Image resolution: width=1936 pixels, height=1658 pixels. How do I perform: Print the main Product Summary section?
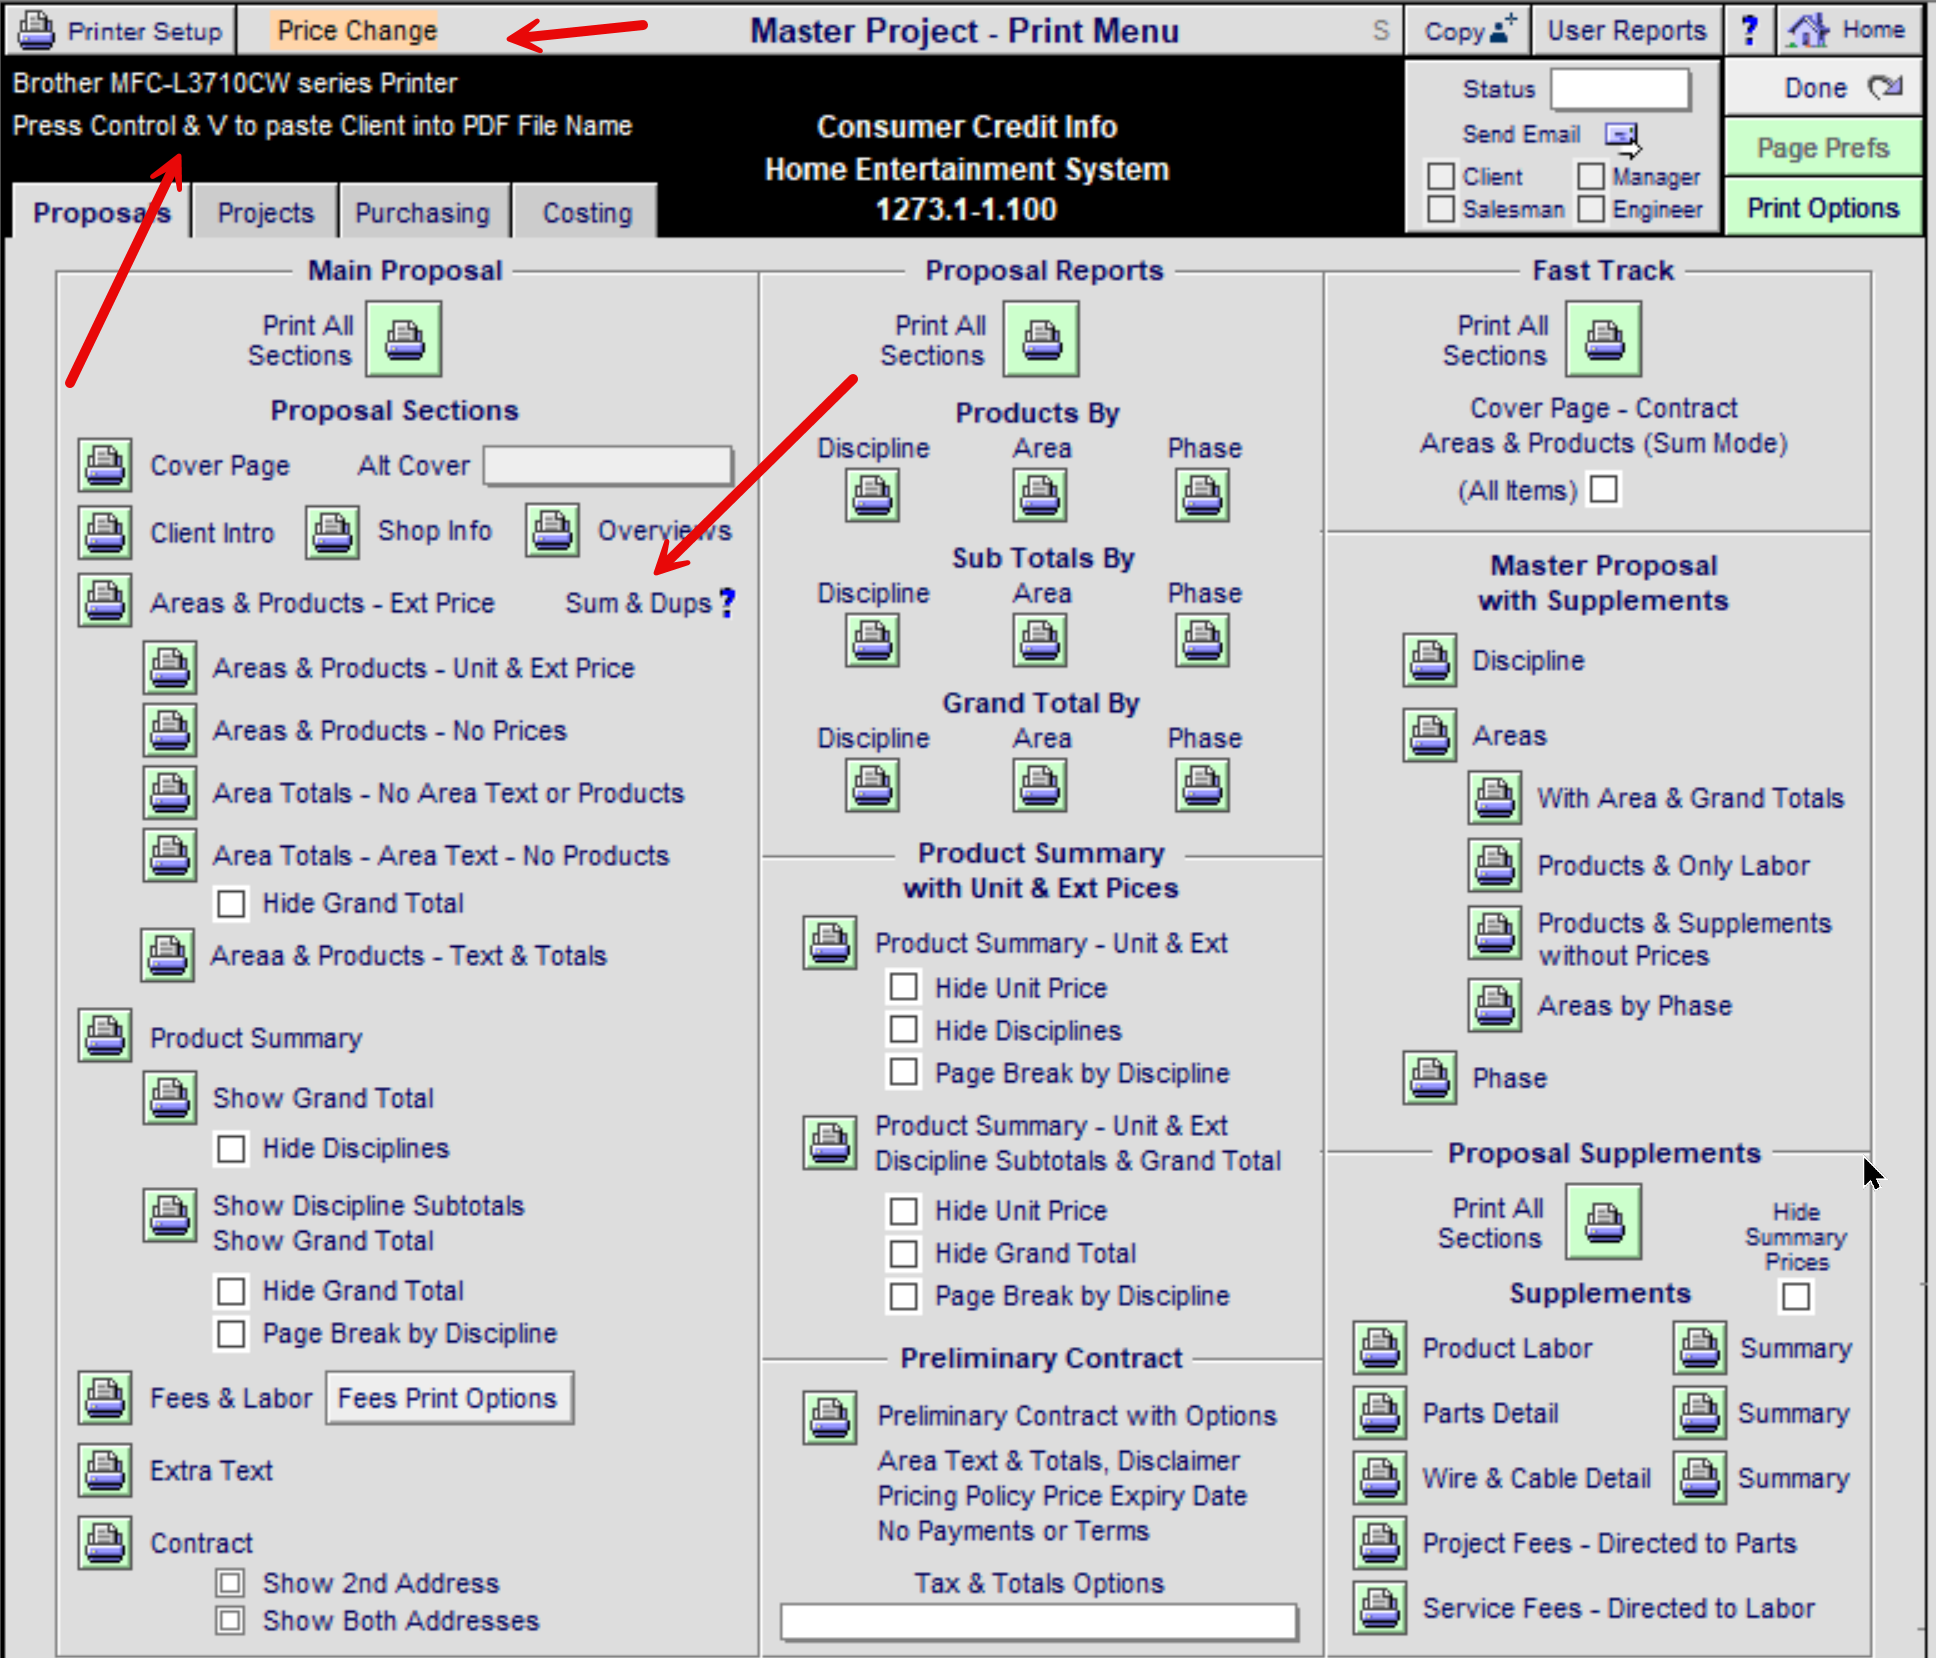(105, 1035)
